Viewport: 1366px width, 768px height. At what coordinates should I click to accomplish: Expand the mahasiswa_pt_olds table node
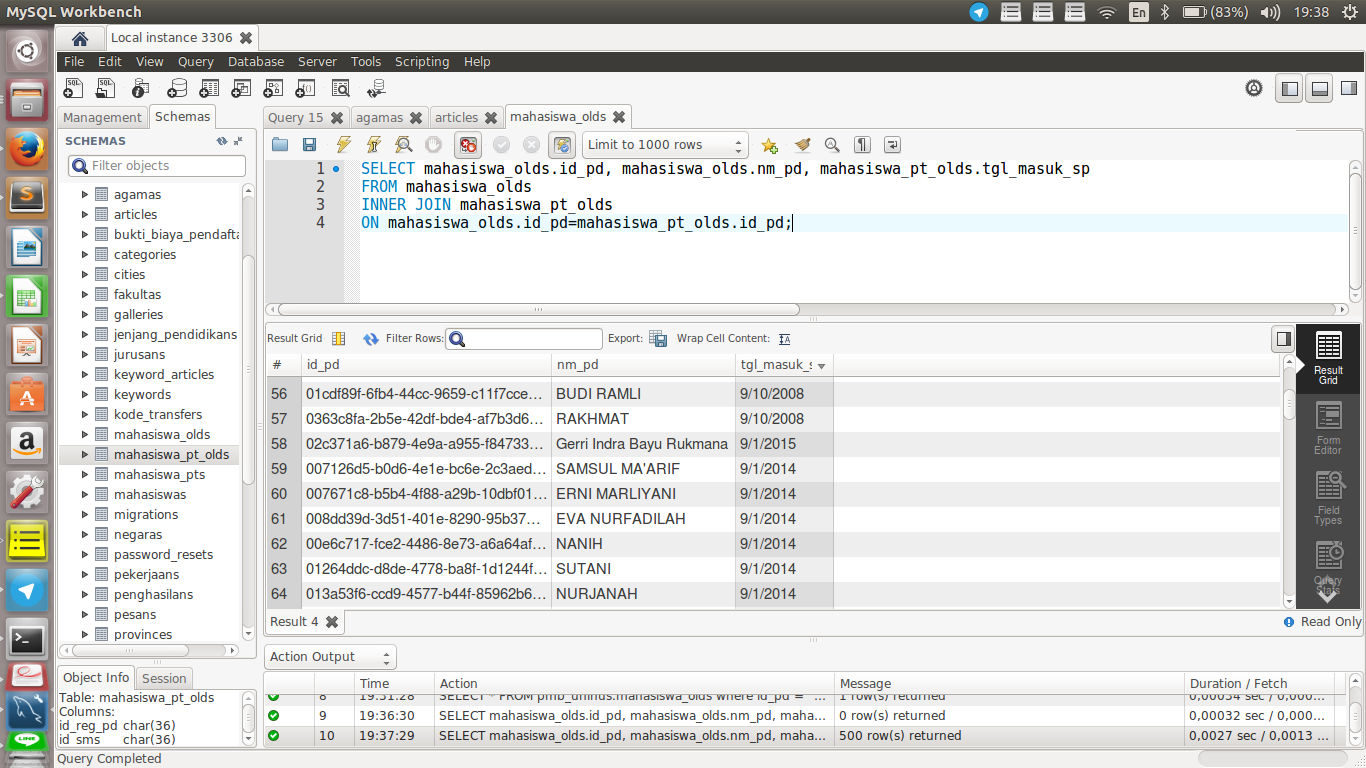84,455
